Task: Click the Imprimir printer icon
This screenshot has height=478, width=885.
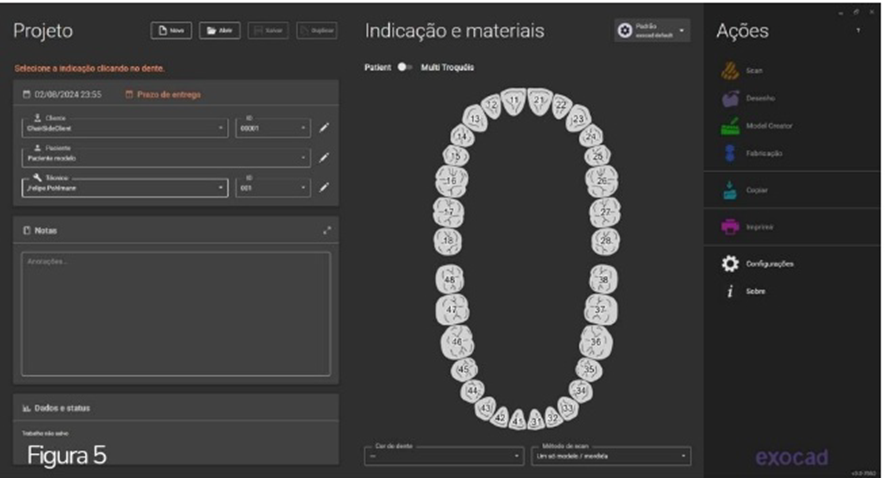Action: 730,227
